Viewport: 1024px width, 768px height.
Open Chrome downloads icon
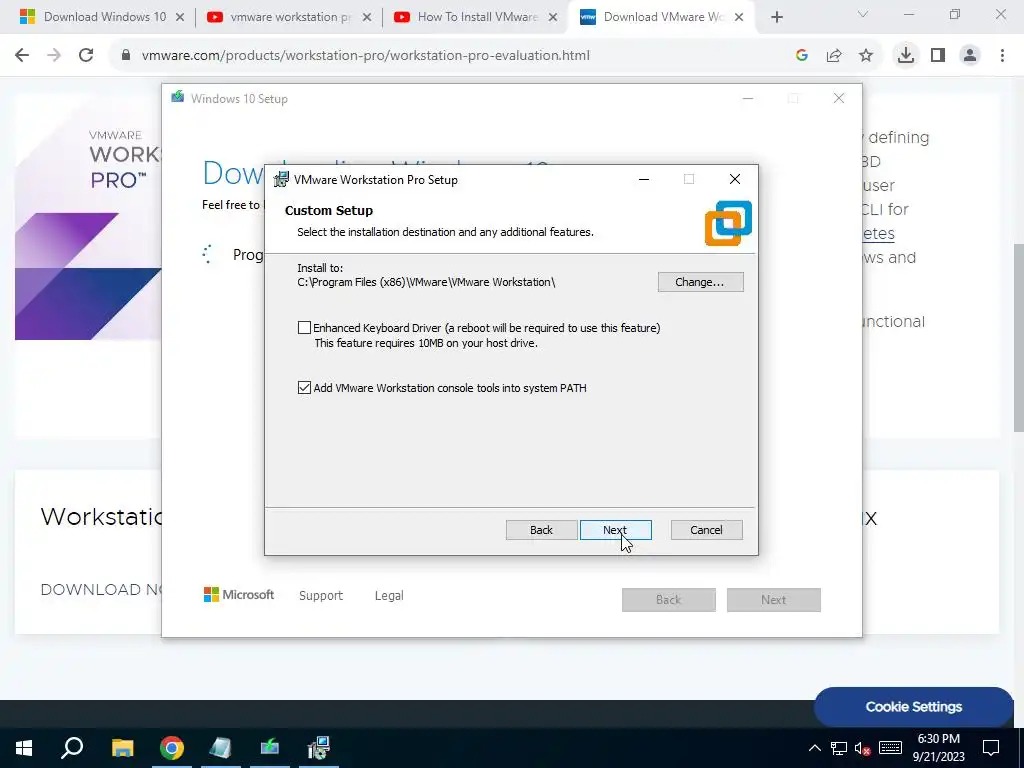click(906, 56)
